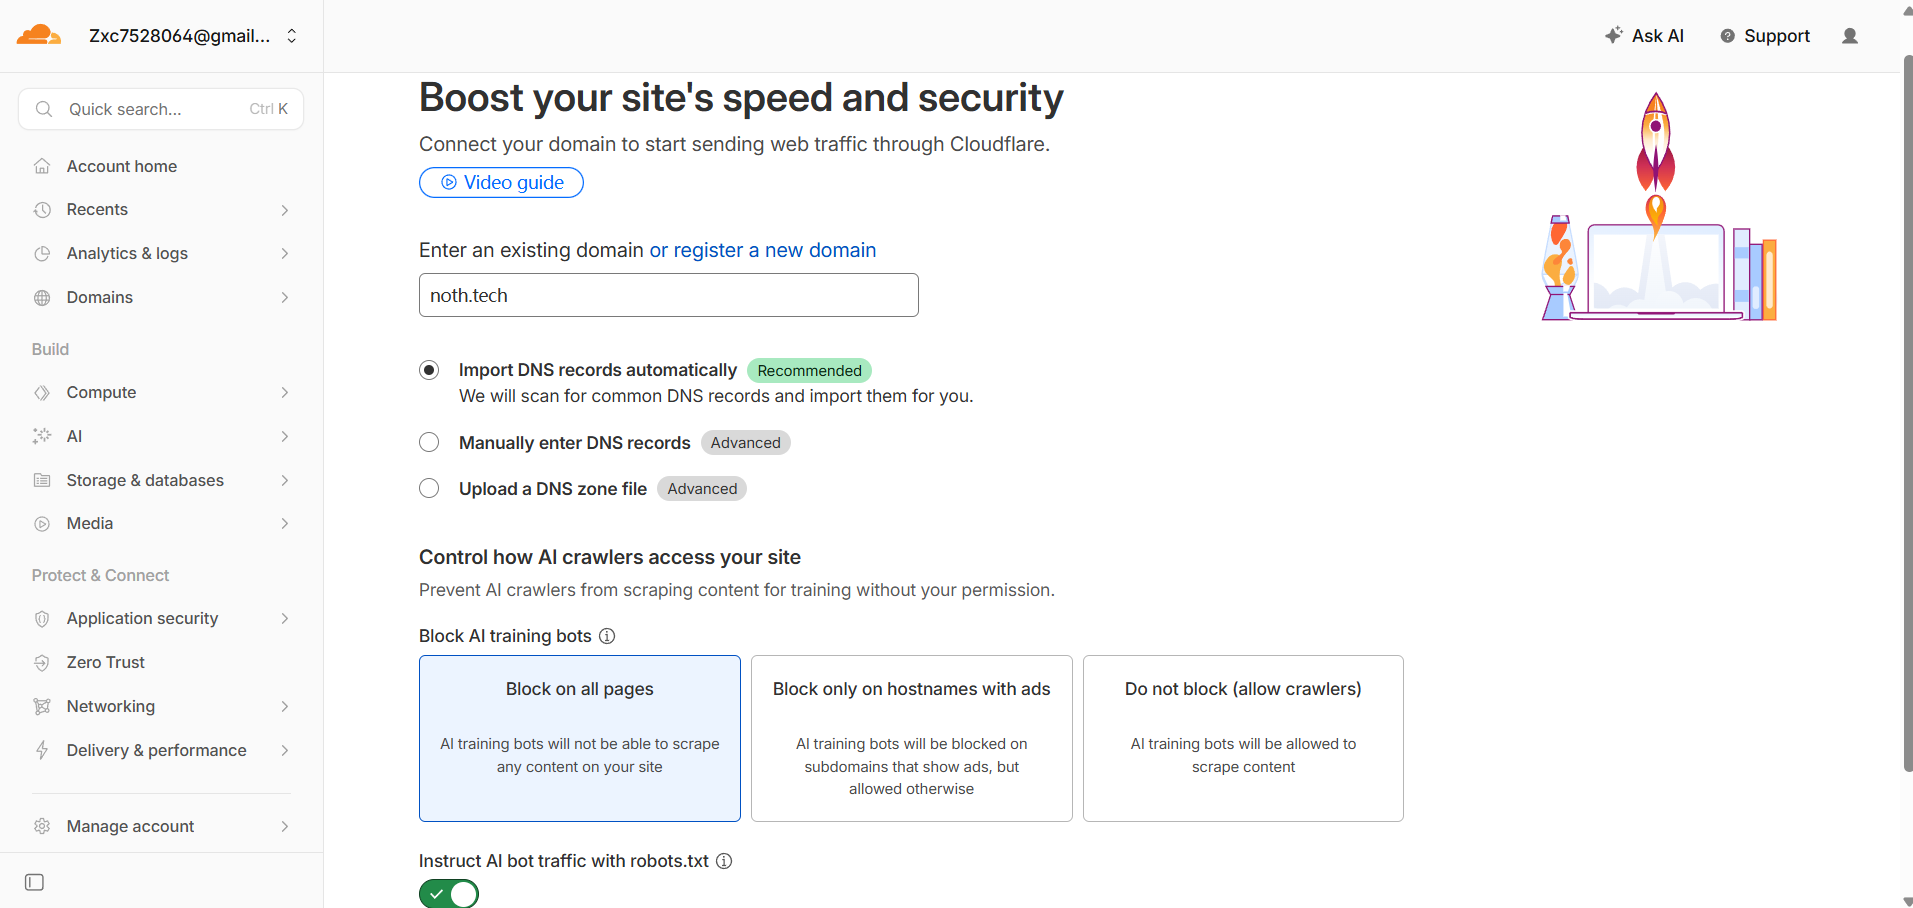Choose Upload a DNS zone file
The image size is (1913, 908).
pos(429,488)
